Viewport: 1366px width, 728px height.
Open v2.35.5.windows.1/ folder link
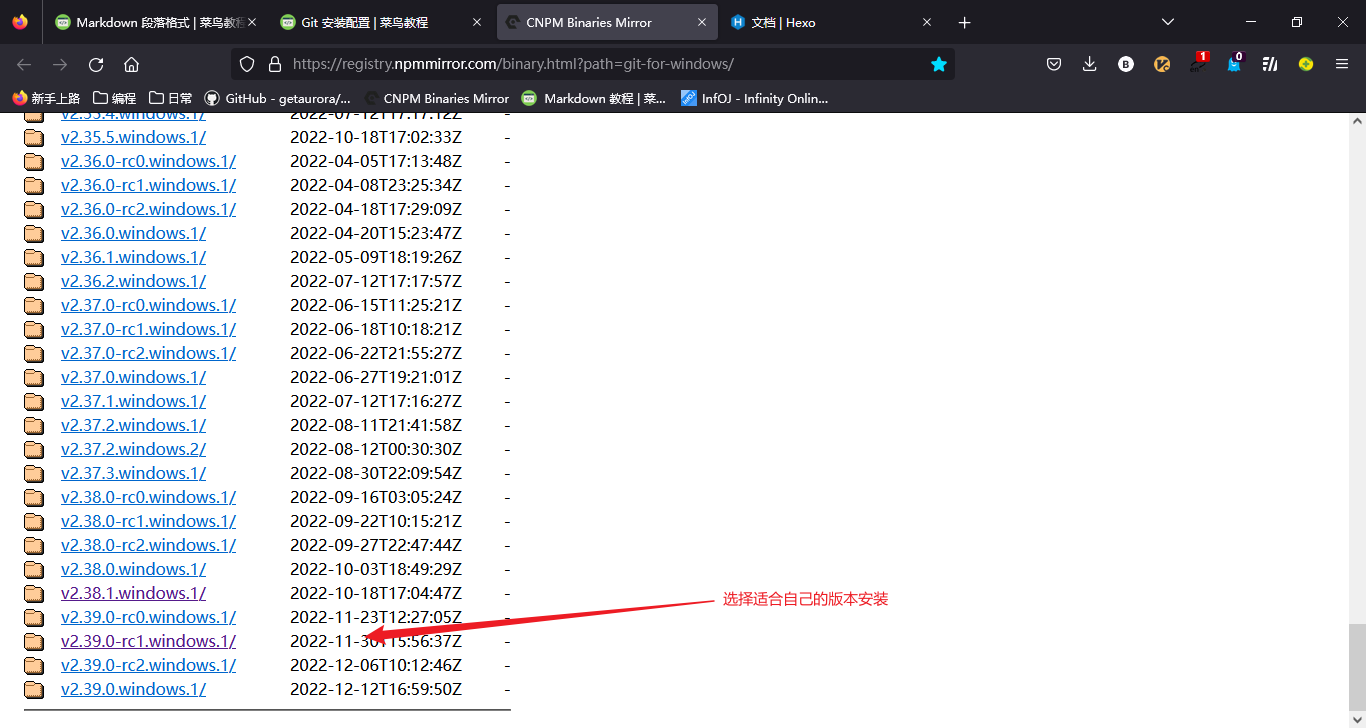click(x=133, y=137)
